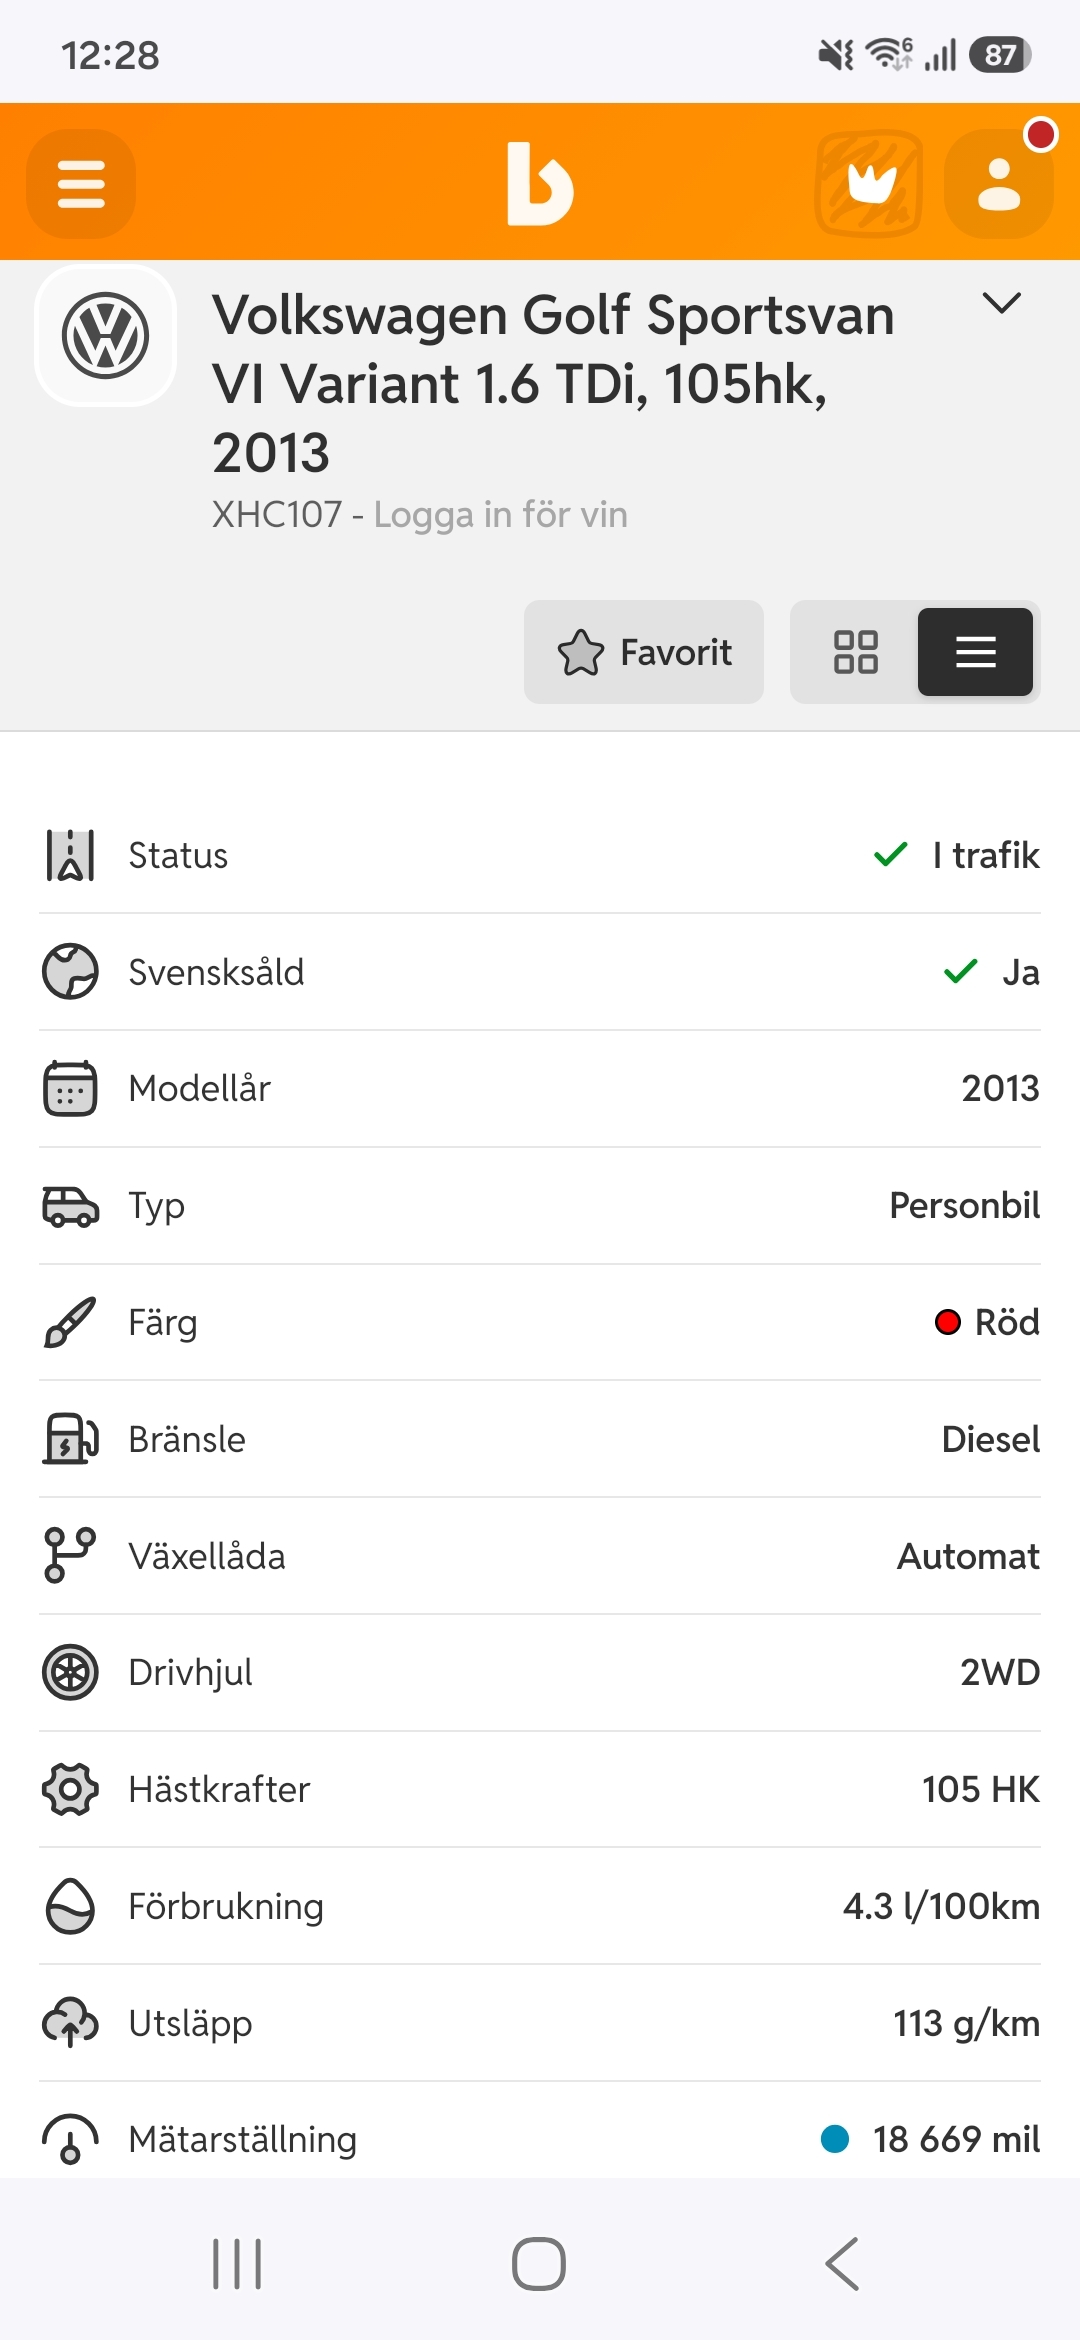The width and height of the screenshot is (1080, 2340).
Task: Open Android recent apps button
Action: (x=237, y=2264)
